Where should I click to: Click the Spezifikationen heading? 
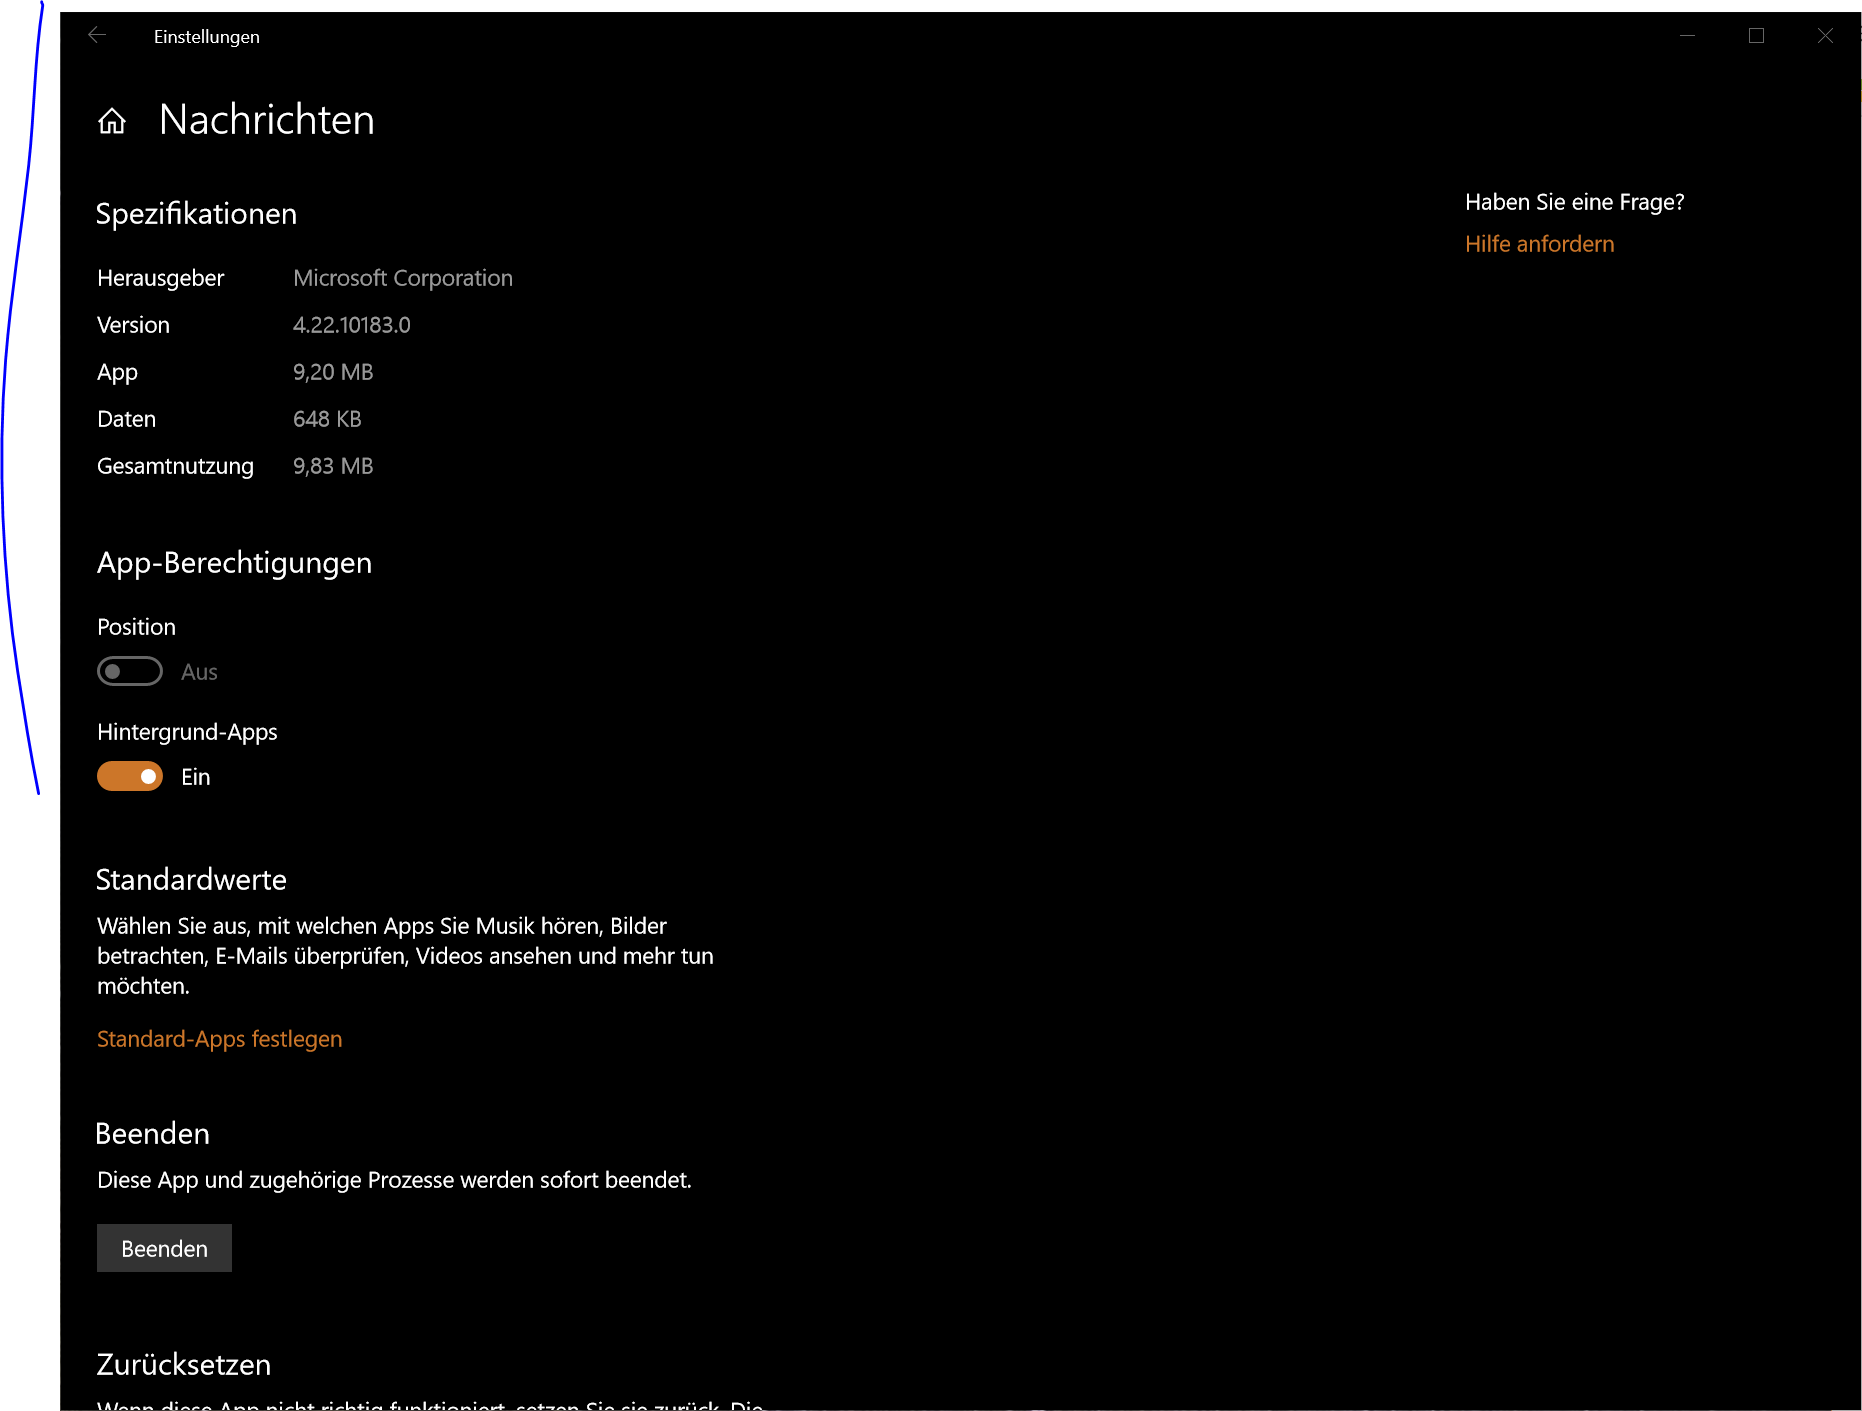(196, 214)
